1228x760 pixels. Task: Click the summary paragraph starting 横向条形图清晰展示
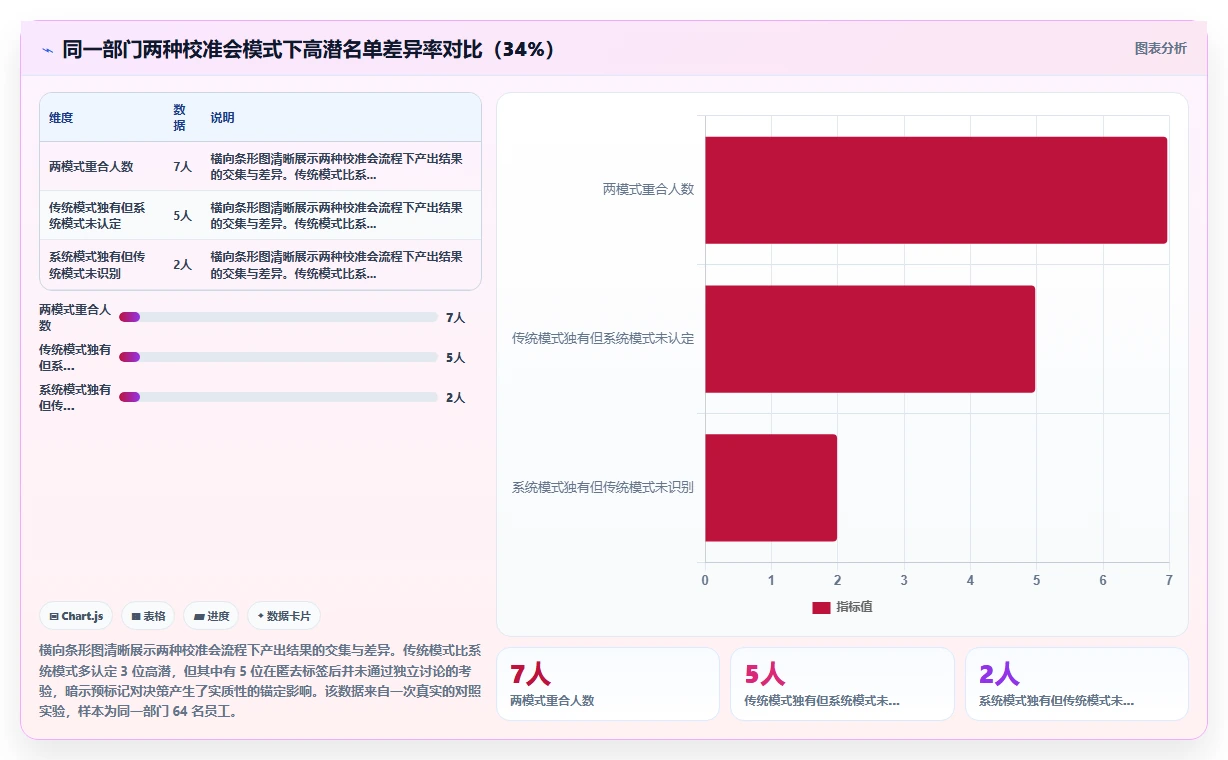click(260, 680)
